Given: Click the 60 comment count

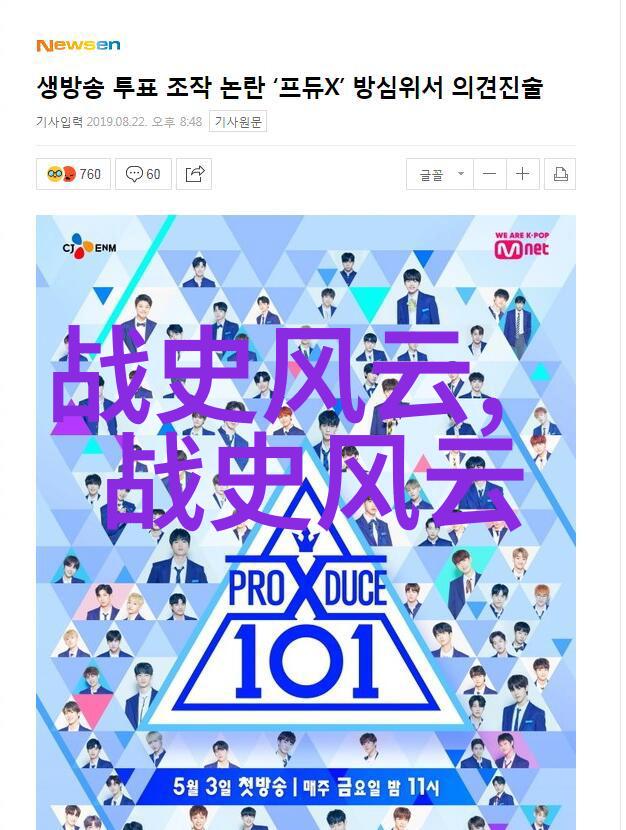Looking at the screenshot, I should coord(153,174).
